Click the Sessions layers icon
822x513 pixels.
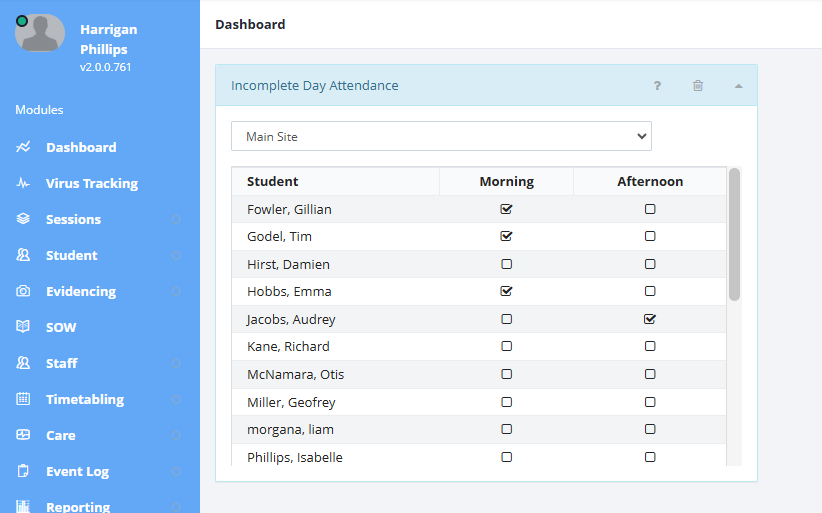[23, 219]
